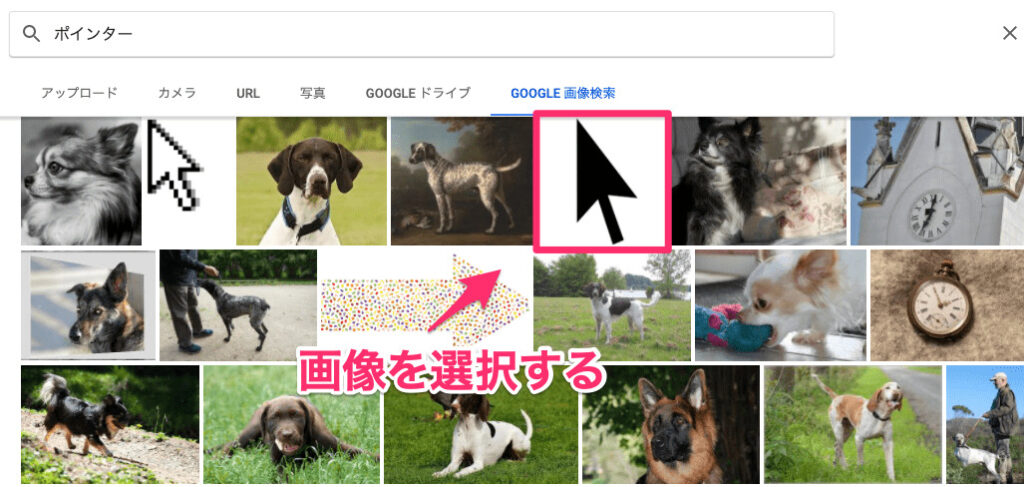This screenshot has width=1024, height=487.
Task: Pick the grayscale long-haired chihuahua photo
Action: [81, 181]
